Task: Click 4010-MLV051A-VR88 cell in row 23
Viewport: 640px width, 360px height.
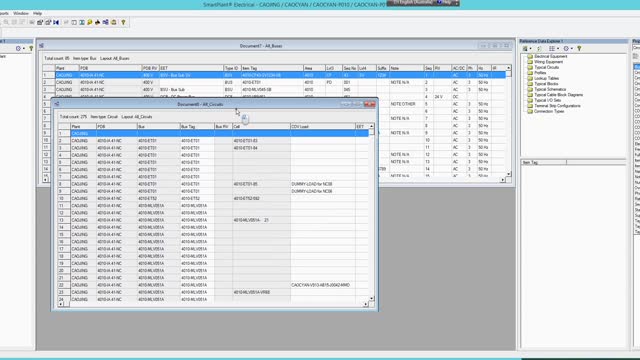Action: click(261, 292)
